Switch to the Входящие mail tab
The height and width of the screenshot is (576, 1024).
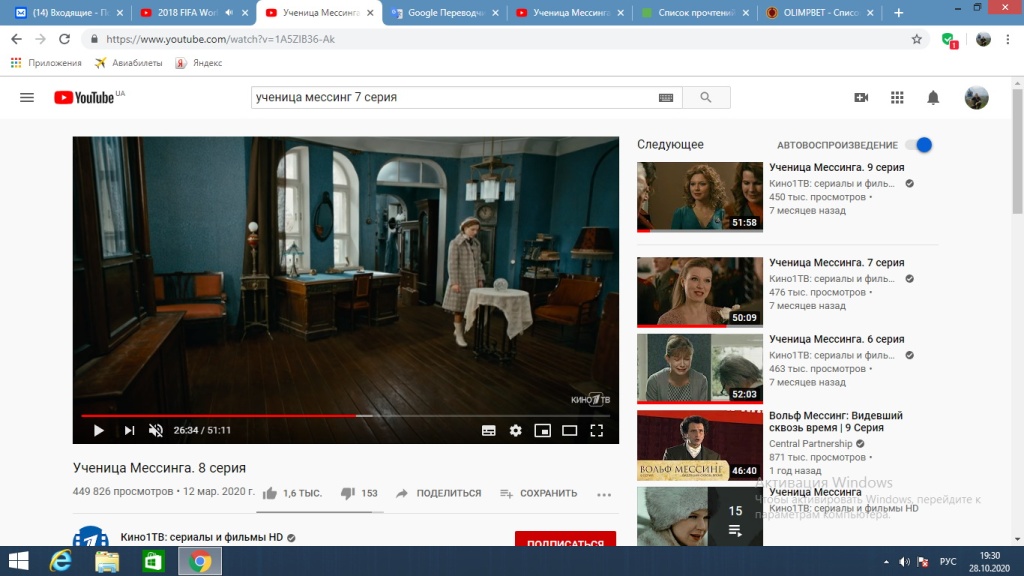tap(69, 12)
